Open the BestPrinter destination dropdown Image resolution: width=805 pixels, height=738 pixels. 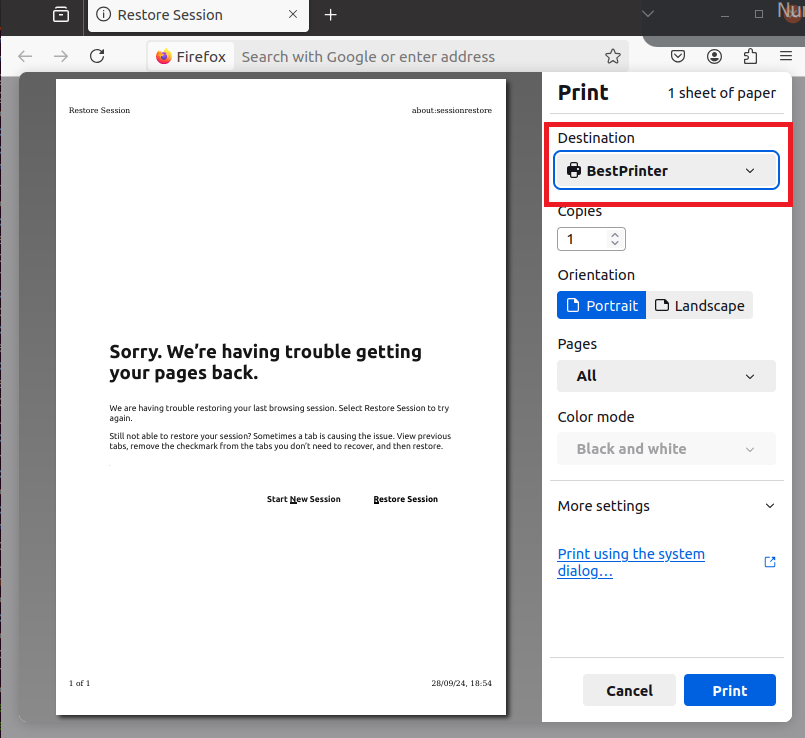click(666, 171)
